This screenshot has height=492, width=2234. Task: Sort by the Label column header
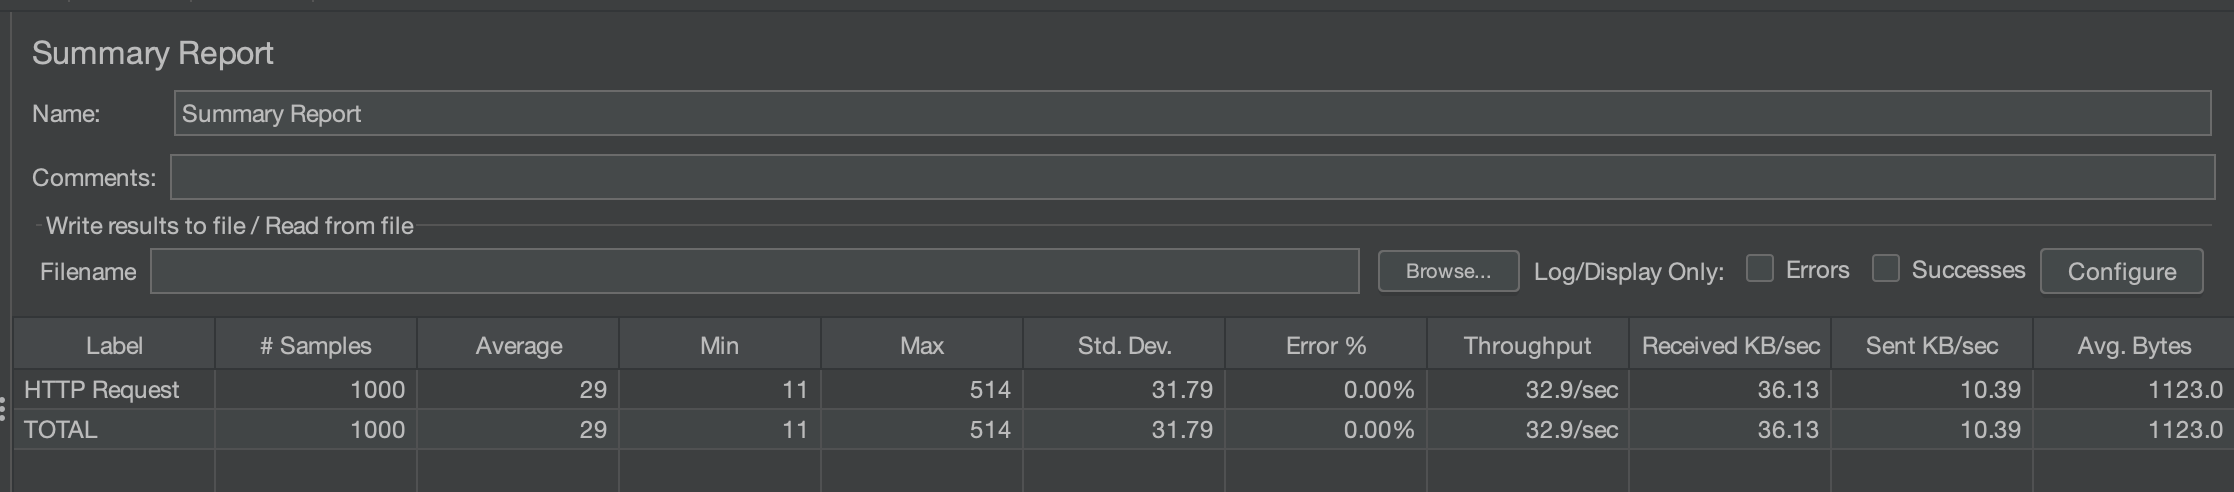coord(114,346)
